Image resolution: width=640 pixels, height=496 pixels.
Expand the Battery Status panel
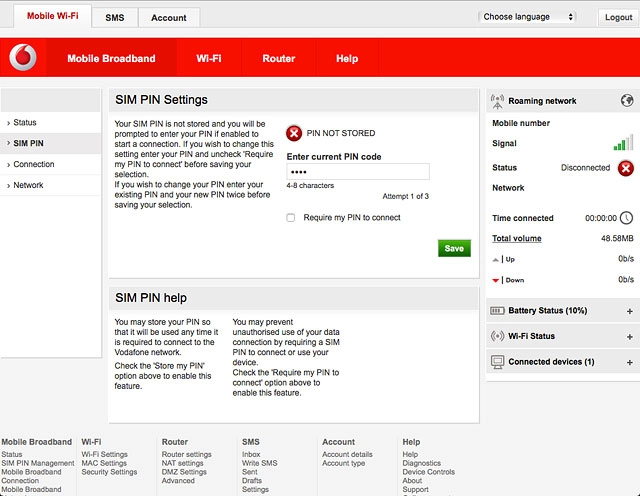[x=629, y=311]
